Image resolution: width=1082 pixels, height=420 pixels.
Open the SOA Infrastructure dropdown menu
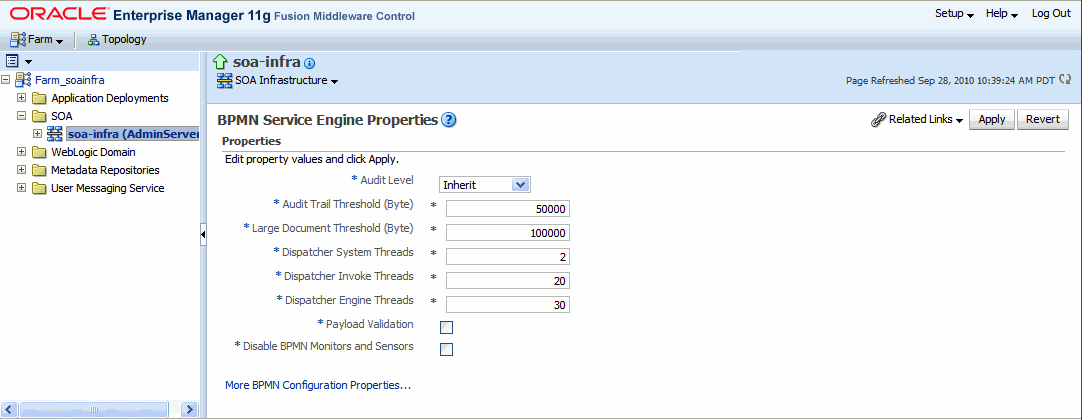tap(286, 81)
